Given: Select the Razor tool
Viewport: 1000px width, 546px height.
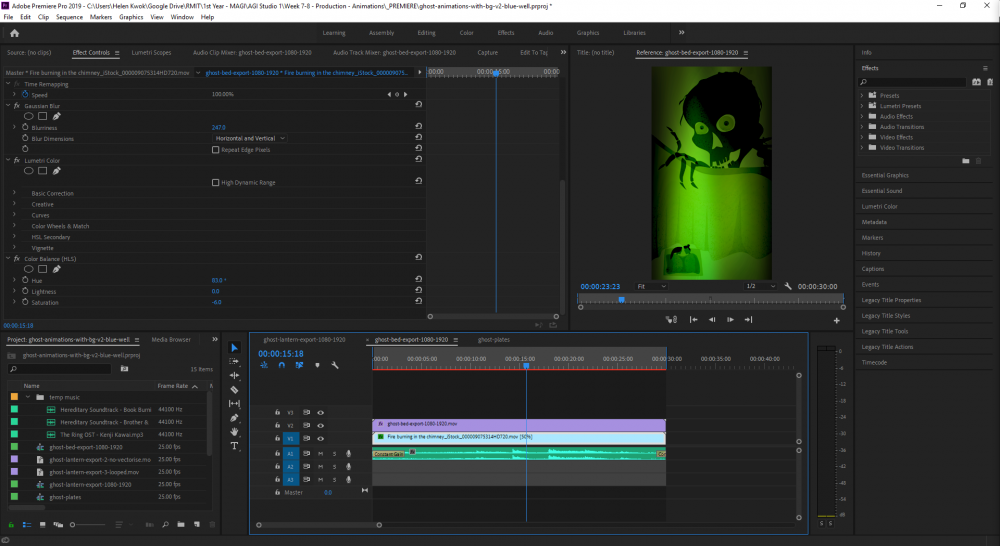Looking at the screenshot, I should [x=234, y=390].
